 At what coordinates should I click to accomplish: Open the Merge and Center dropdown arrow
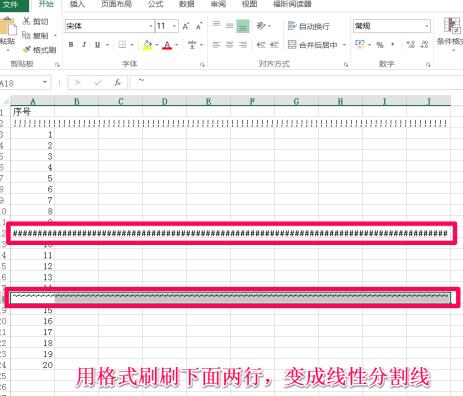coord(344,45)
